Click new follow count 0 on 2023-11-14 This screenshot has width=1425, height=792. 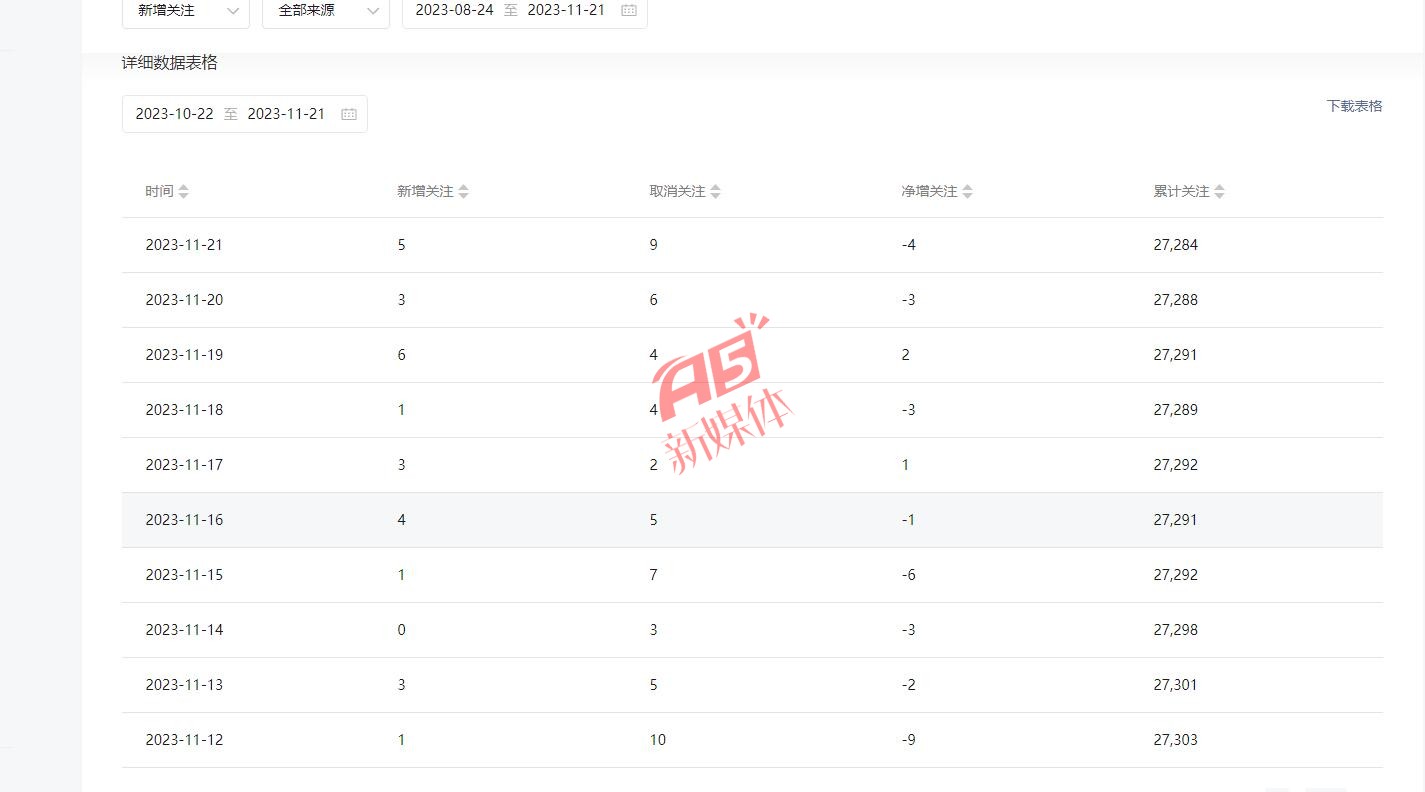tap(402, 630)
